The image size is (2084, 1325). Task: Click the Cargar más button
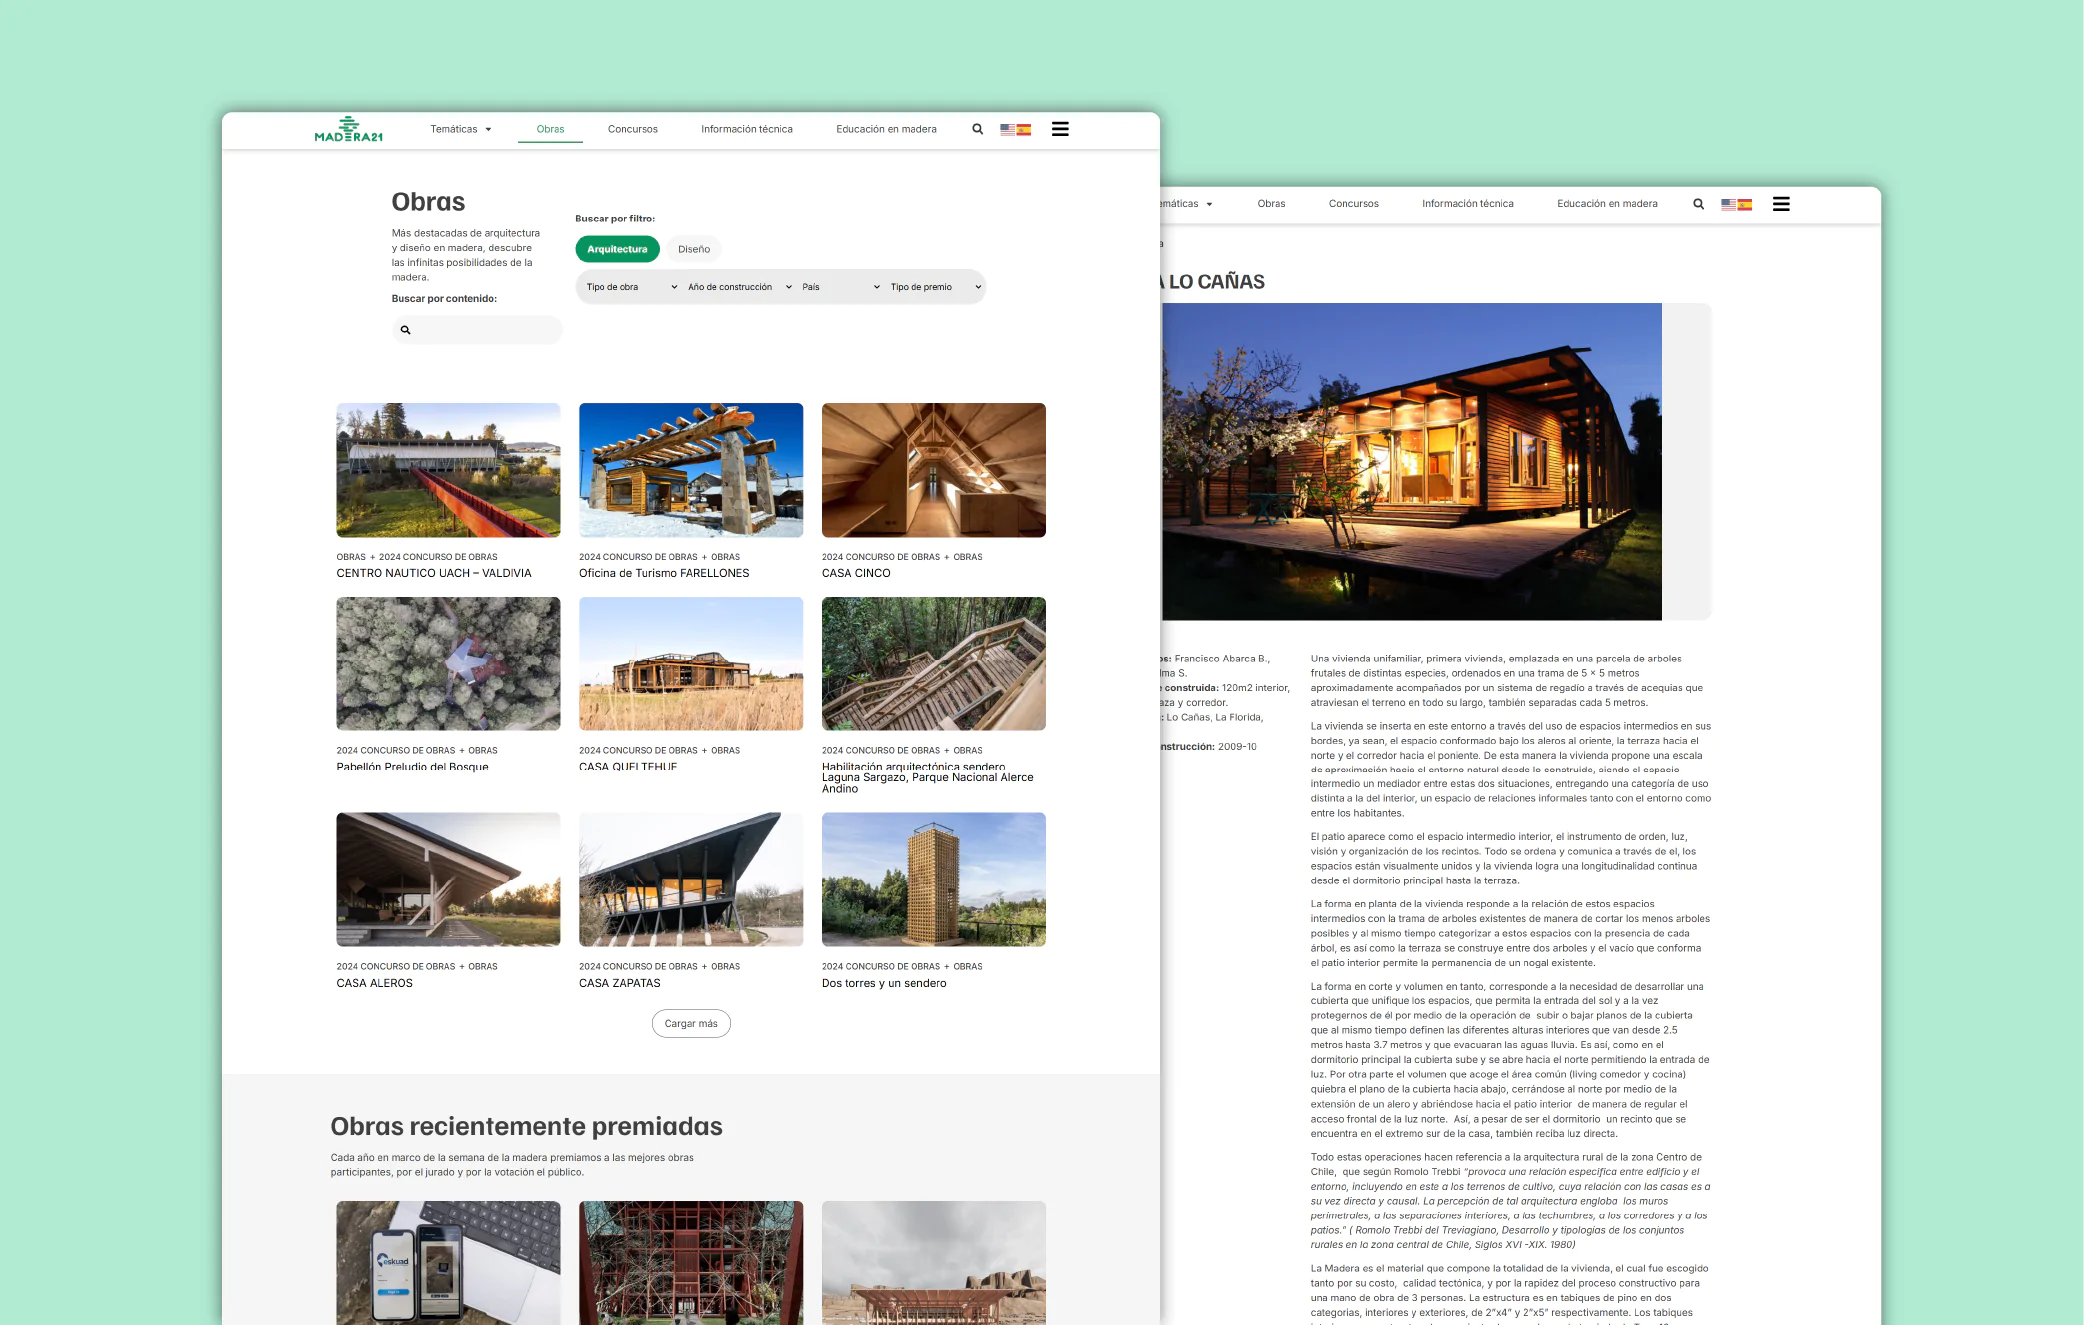(x=691, y=1024)
